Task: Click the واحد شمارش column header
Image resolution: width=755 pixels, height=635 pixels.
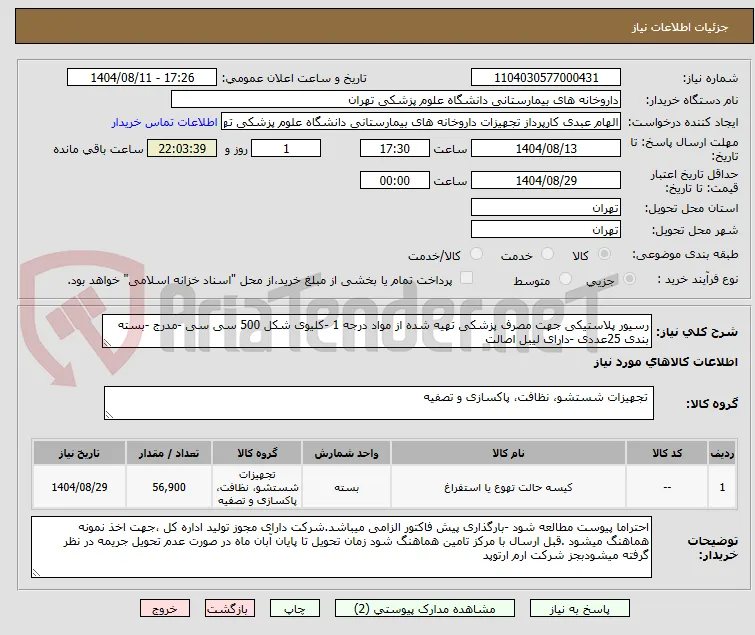Action: click(347, 454)
